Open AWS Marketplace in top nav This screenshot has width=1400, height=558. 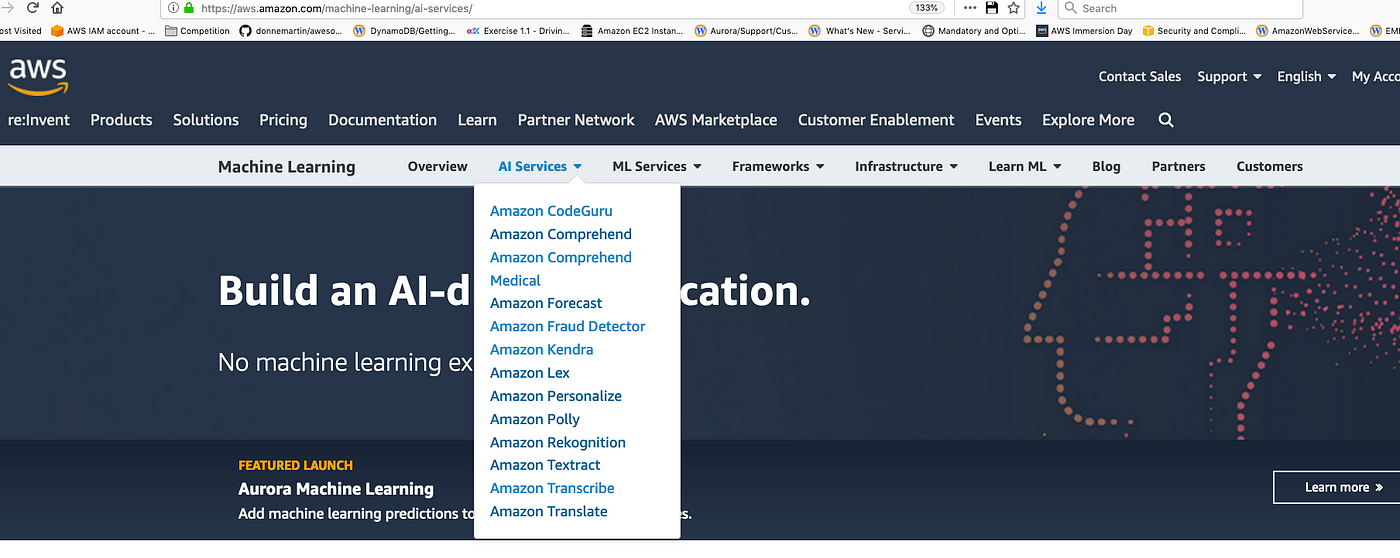[716, 120]
